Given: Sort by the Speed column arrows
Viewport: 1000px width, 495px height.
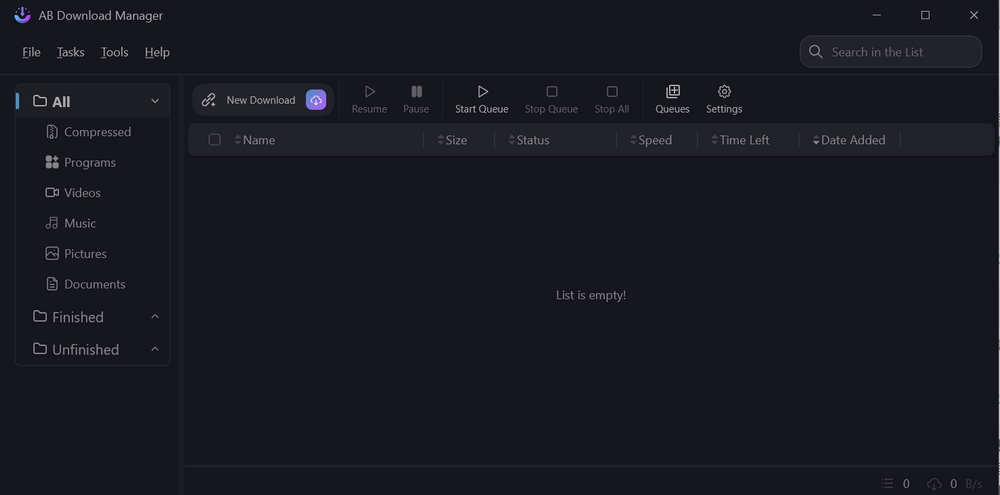Looking at the screenshot, I should click(x=633, y=140).
